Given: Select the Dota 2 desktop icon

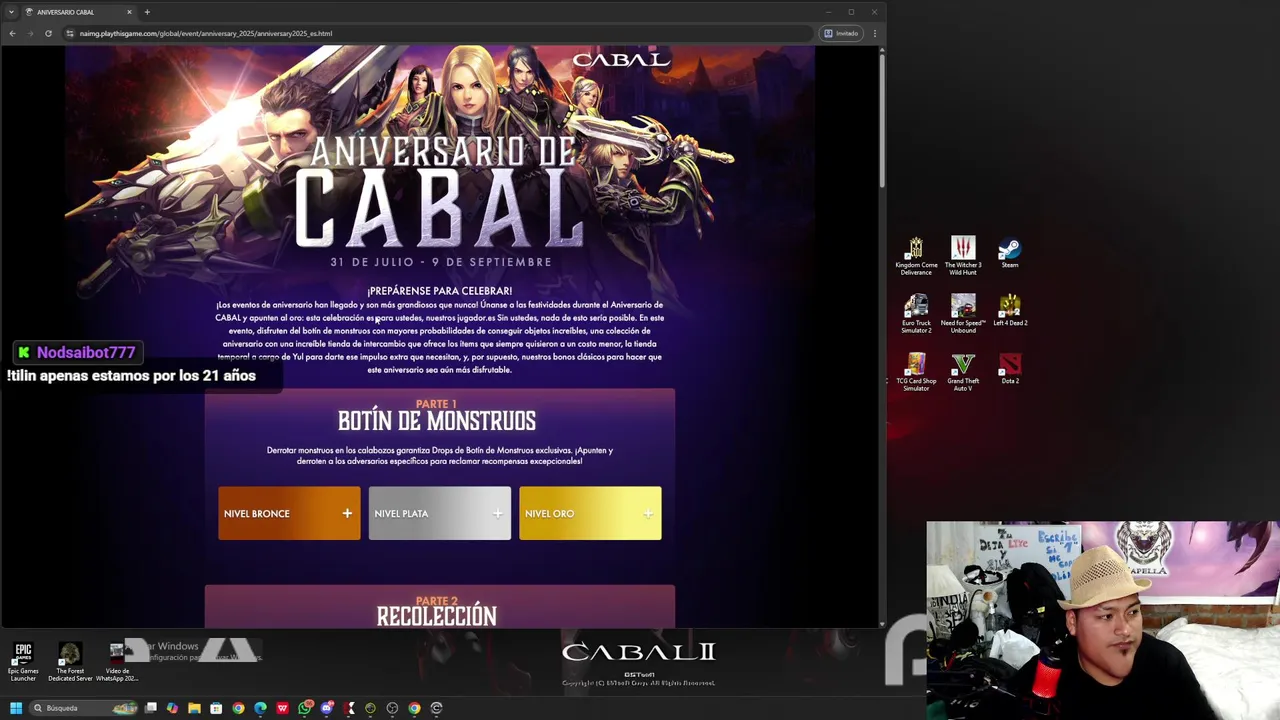Looking at the screenshot, I should 1010,369.
